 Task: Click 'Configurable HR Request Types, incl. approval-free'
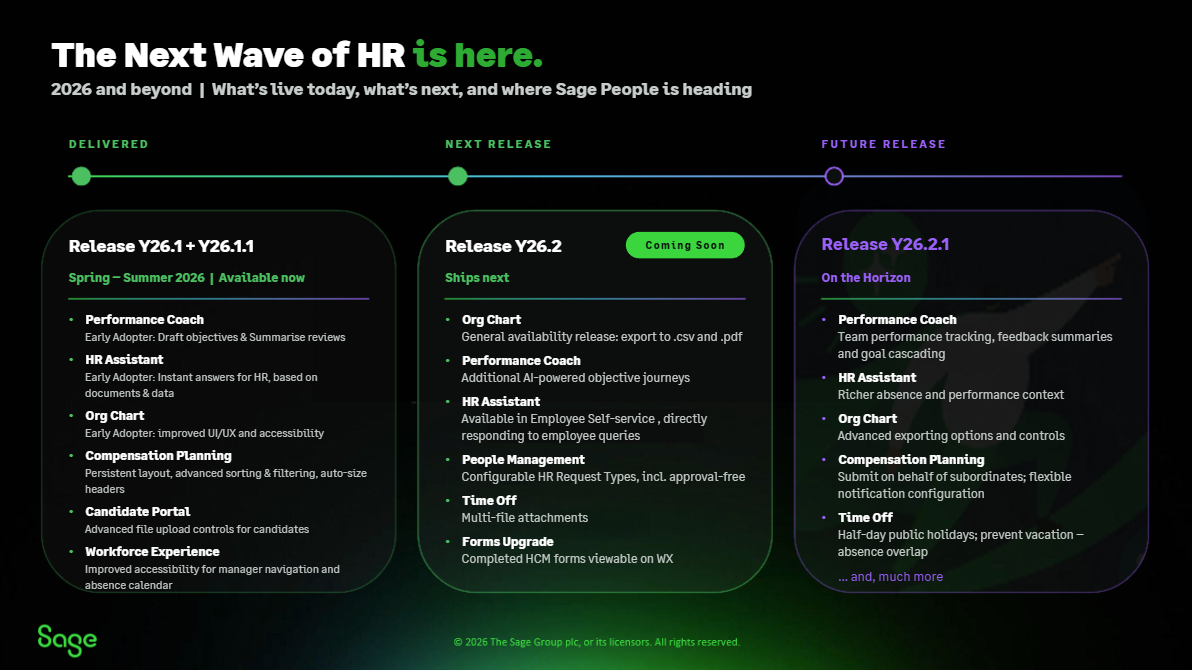click(x=603, y=477)
